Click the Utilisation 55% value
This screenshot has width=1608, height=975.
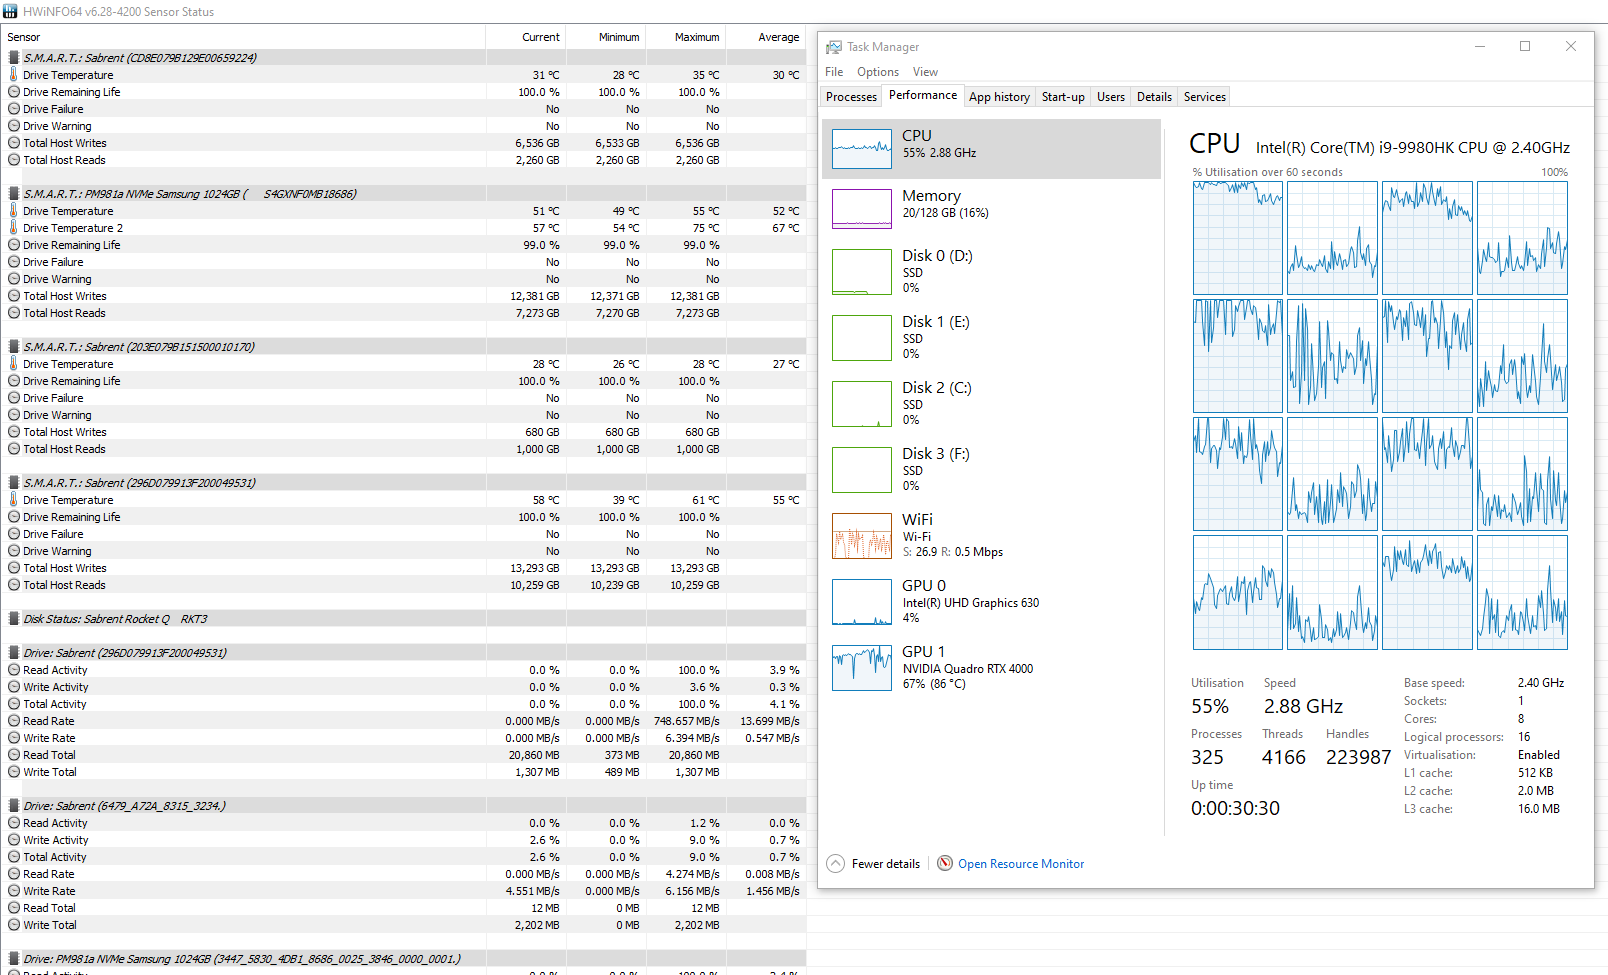pos(1210,707)
